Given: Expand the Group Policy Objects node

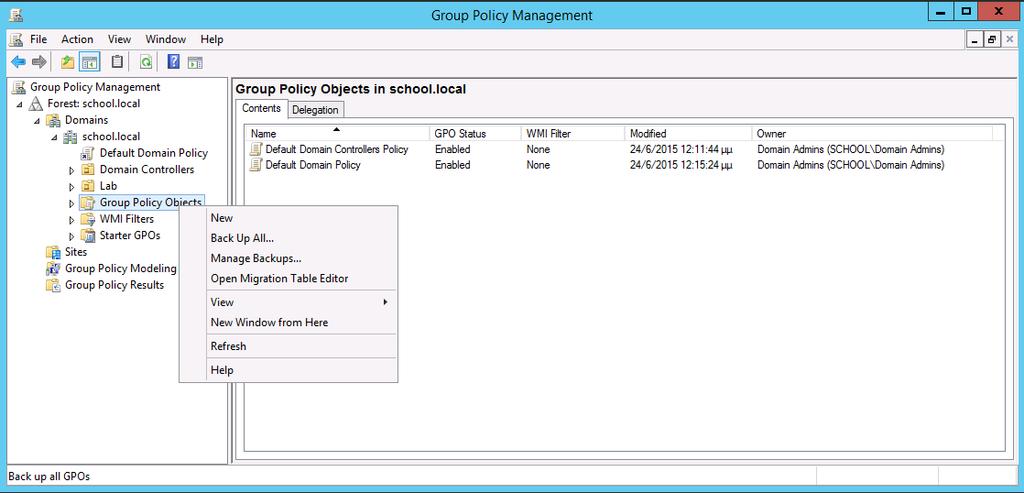Looking at the screenshot, I should pos(72,203).
